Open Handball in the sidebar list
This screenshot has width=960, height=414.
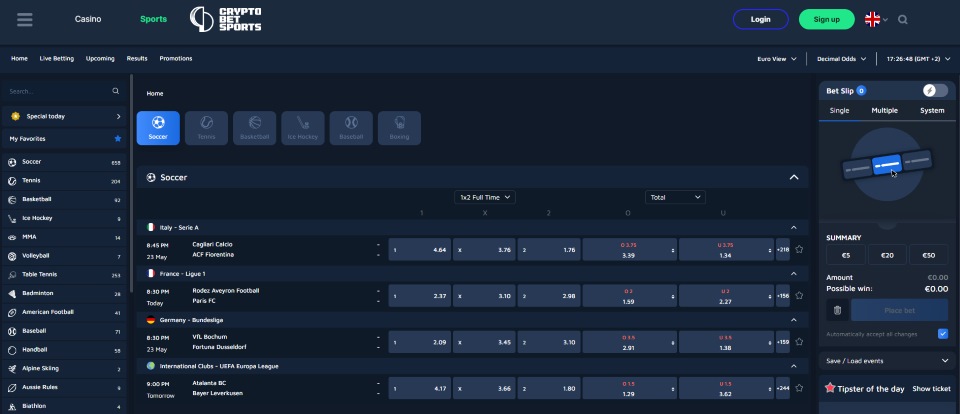[64, 350]
